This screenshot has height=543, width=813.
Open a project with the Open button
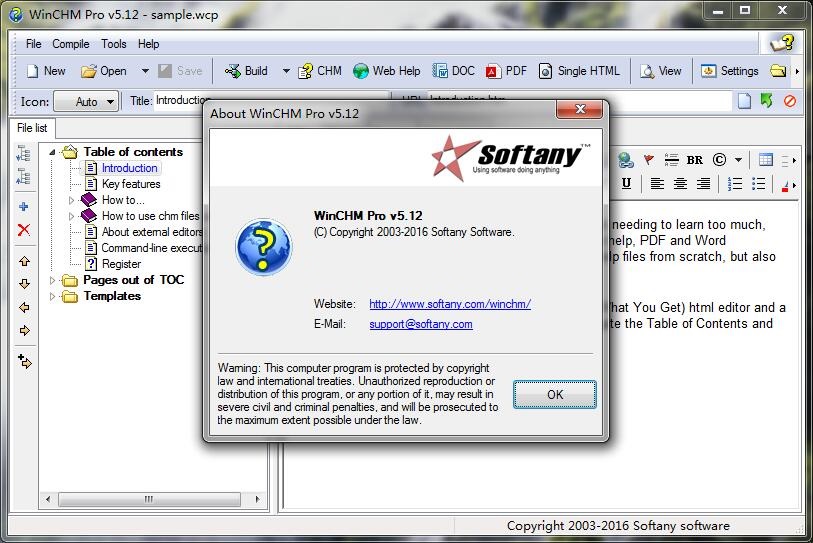104,71
